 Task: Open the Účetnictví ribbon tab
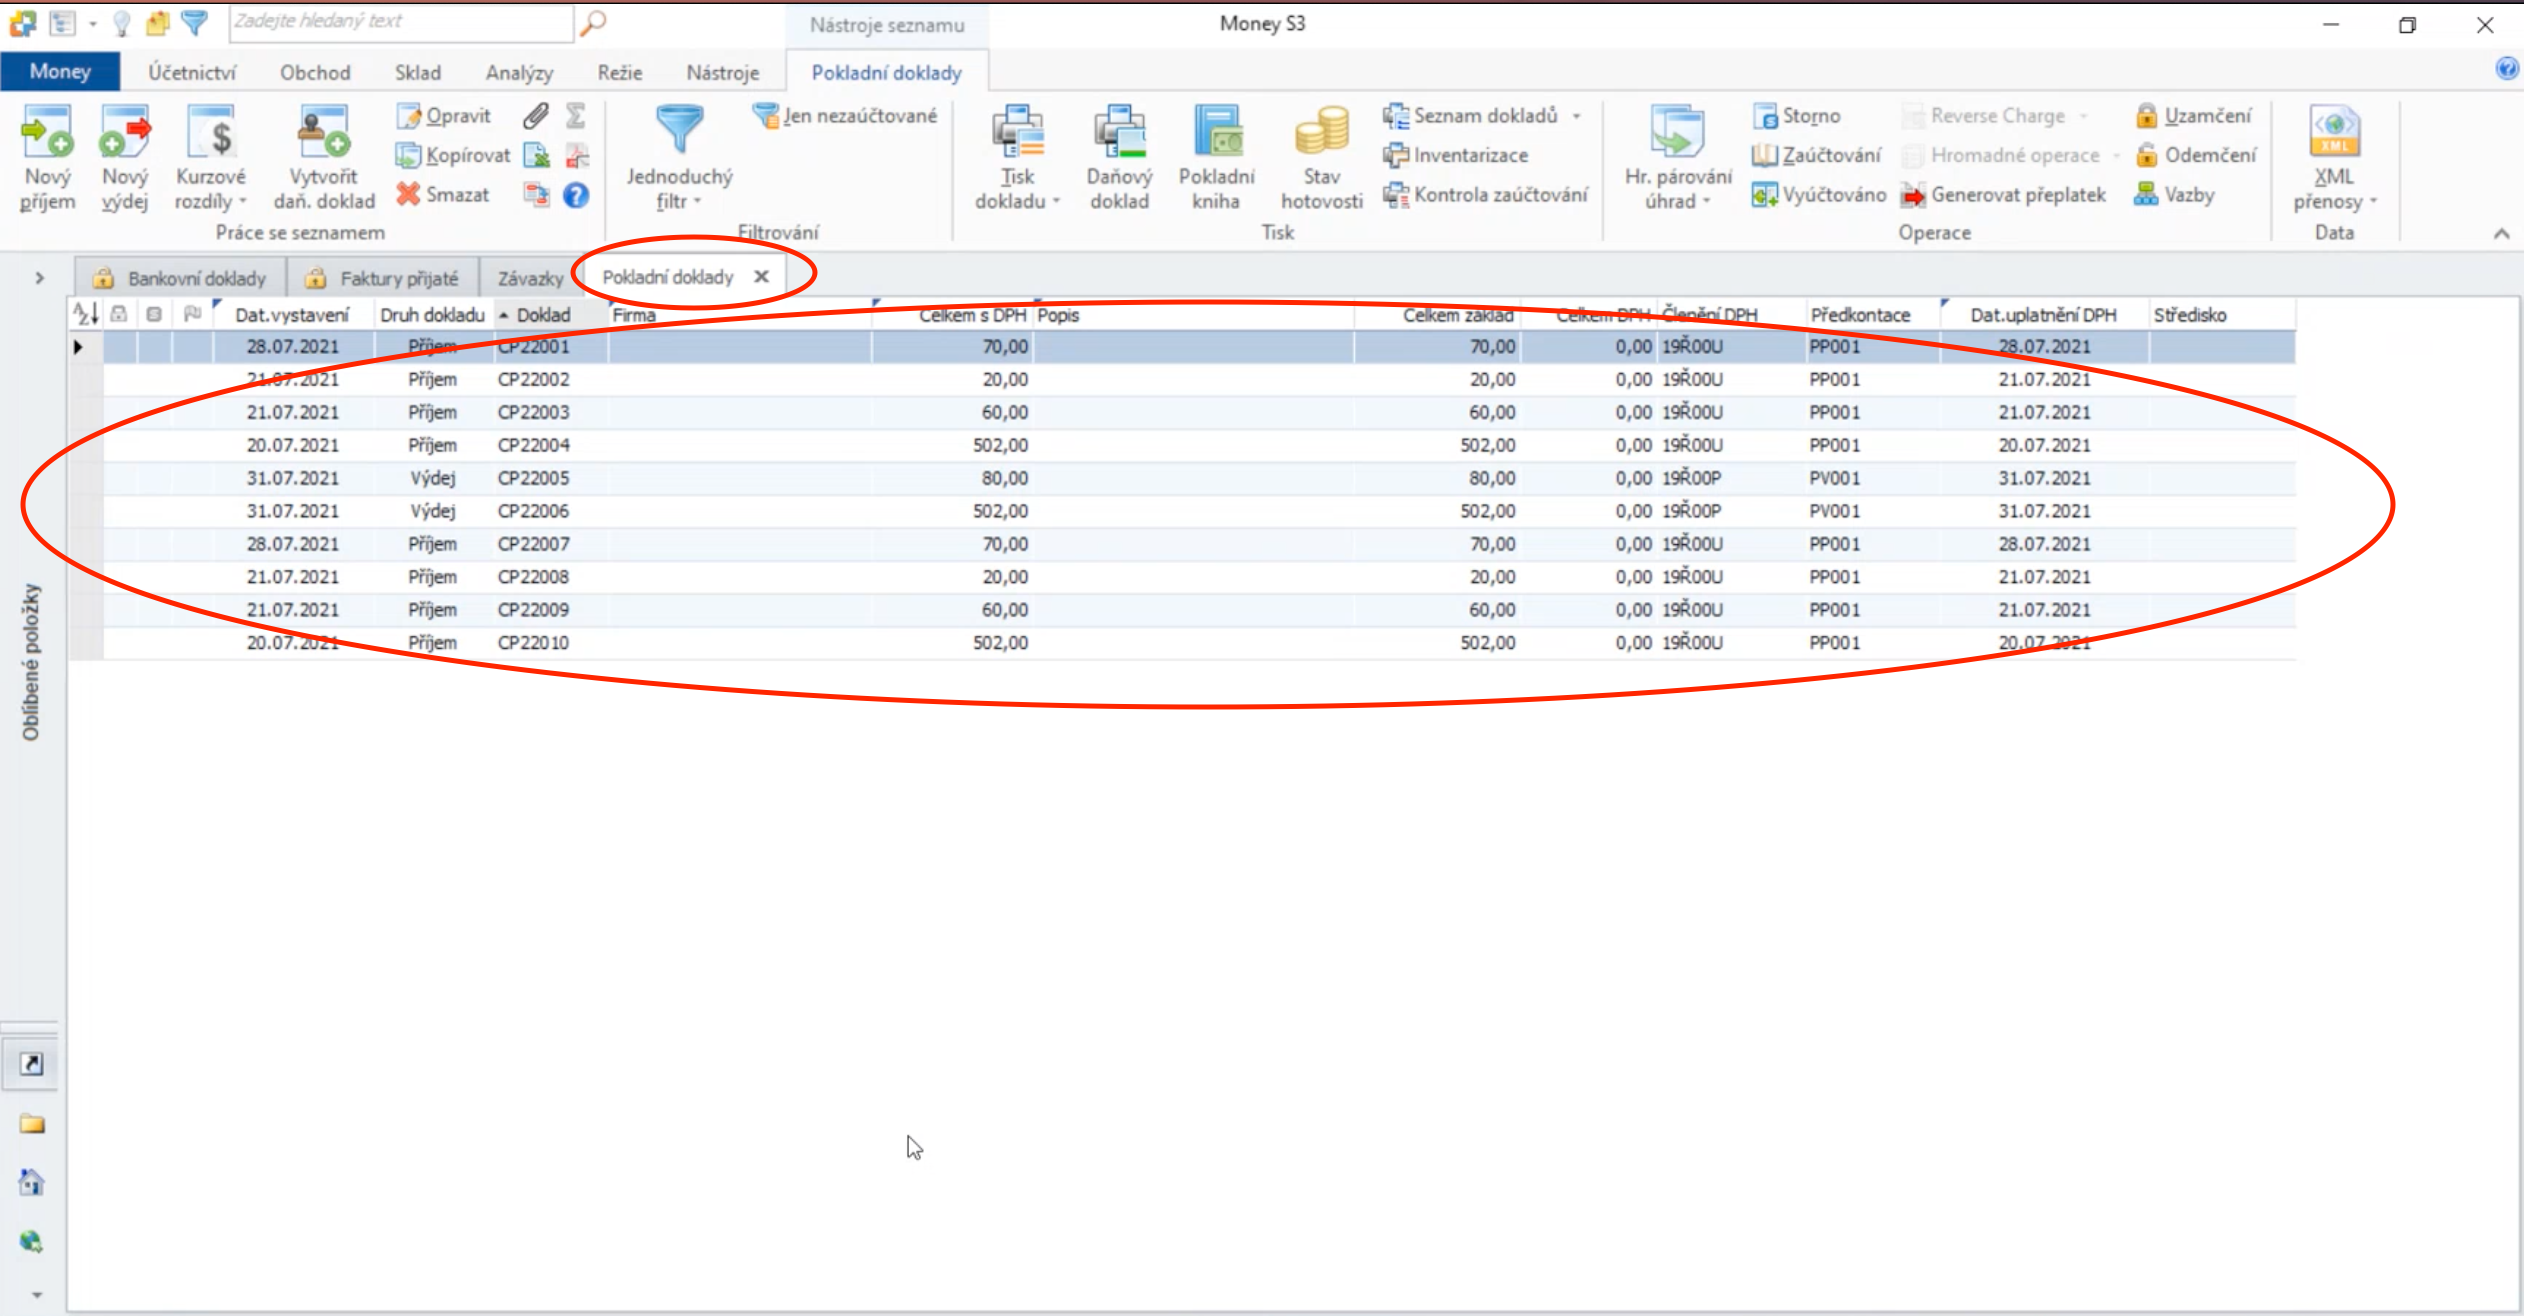click(192, 72)
